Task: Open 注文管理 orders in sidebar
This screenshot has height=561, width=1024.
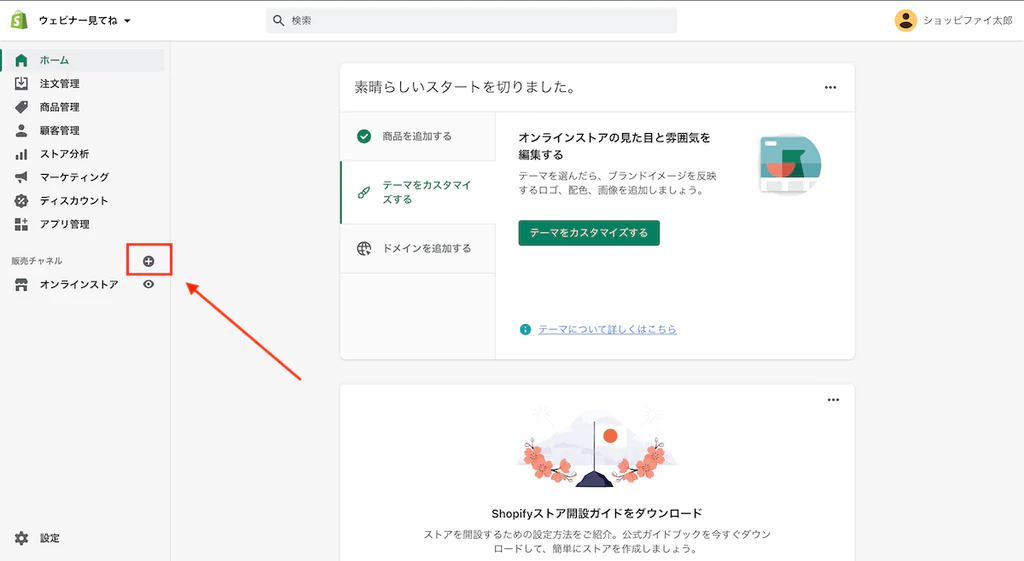Action: [59, 84]
